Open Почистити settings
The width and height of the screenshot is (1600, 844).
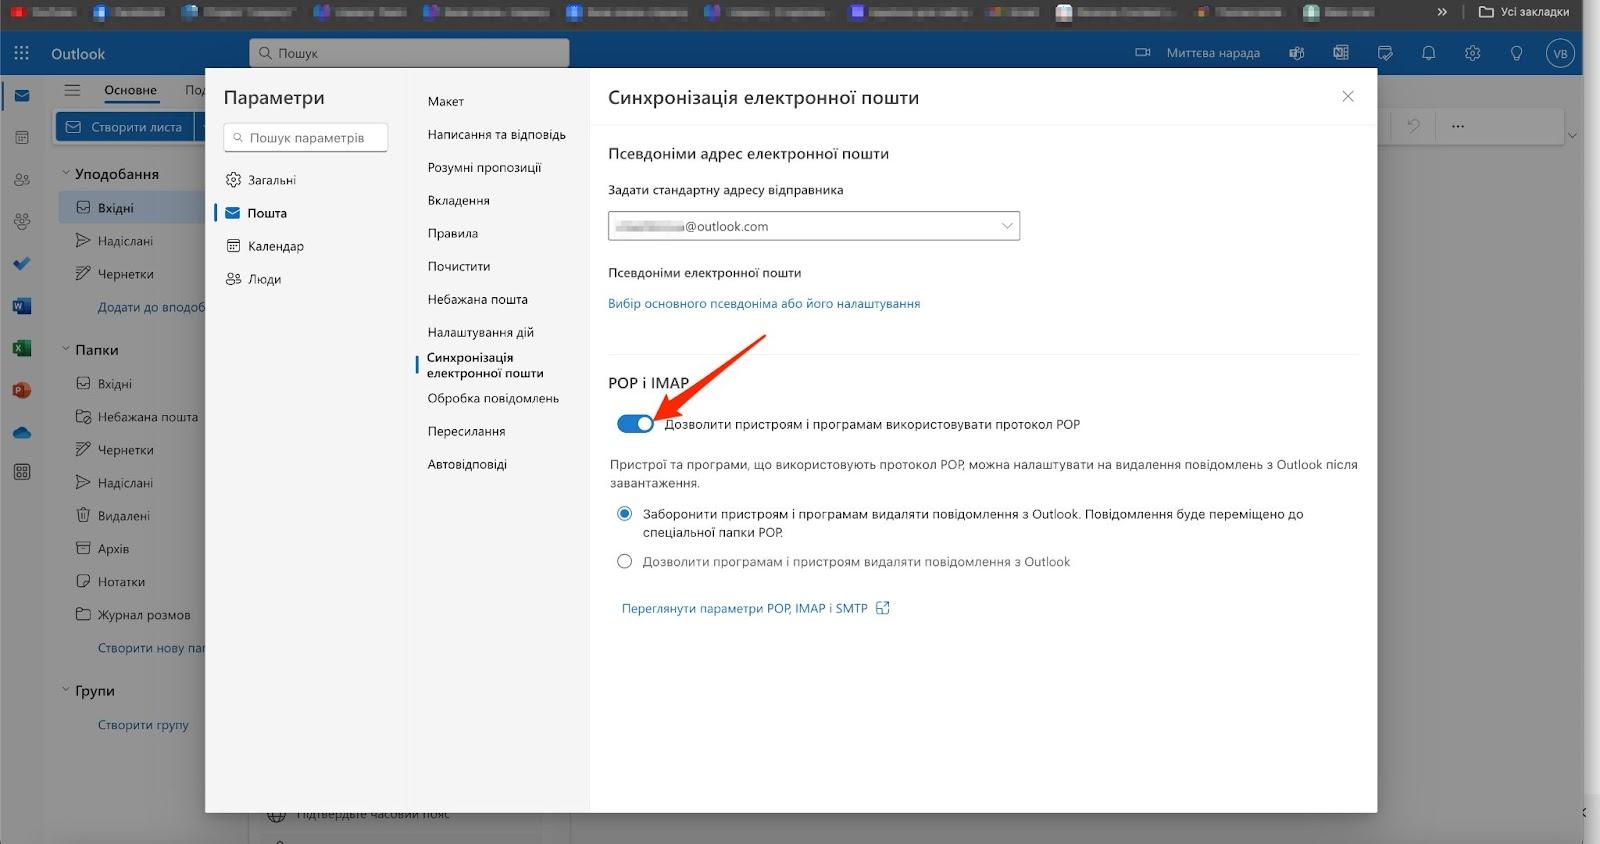459,266
